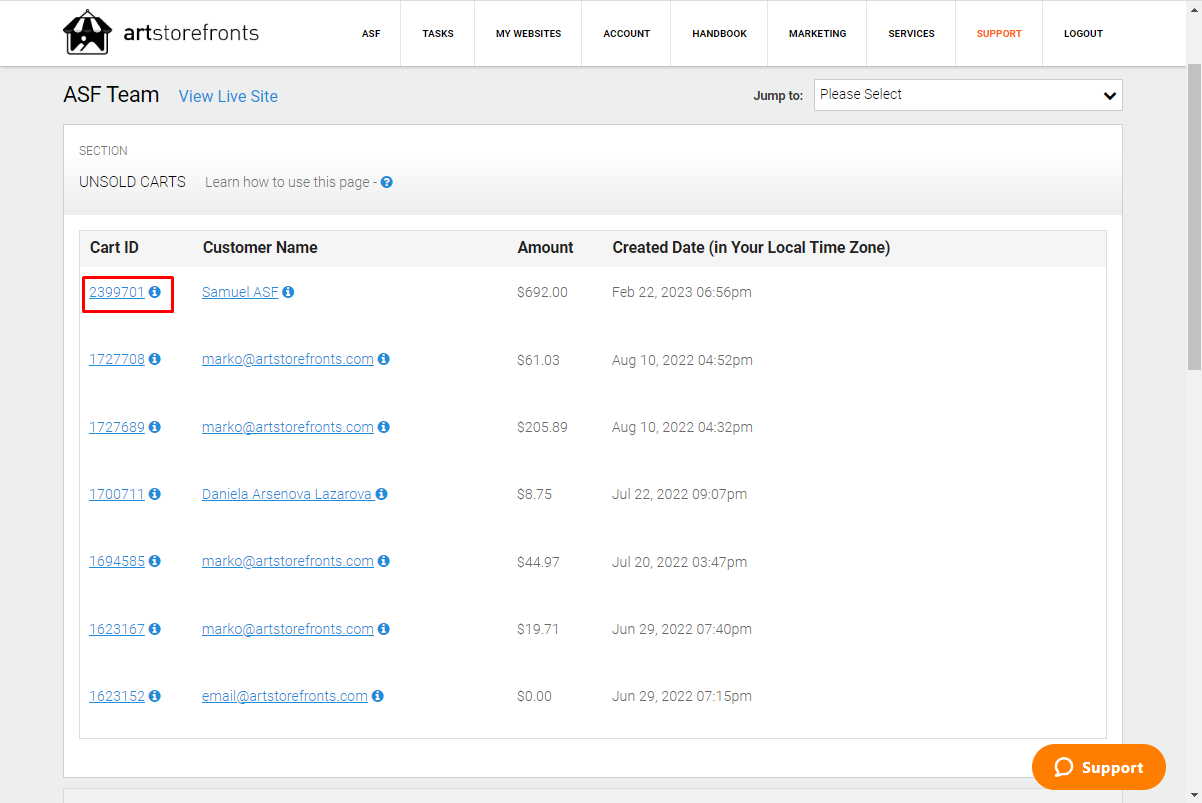
Task: Click info icon beside cart 1727708
Action: [x=155, y=359]
